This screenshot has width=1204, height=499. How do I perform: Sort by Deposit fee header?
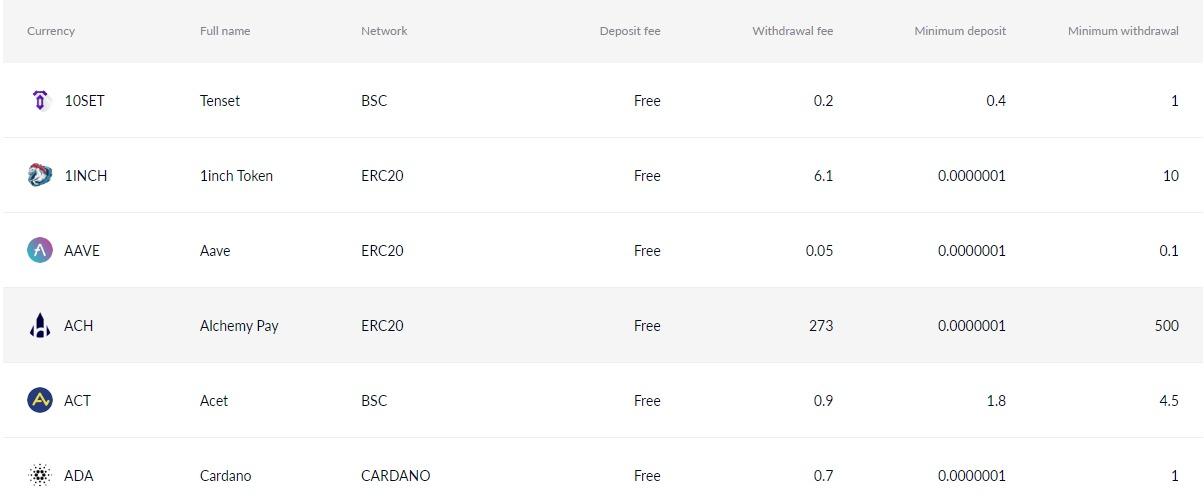(630, 31)
